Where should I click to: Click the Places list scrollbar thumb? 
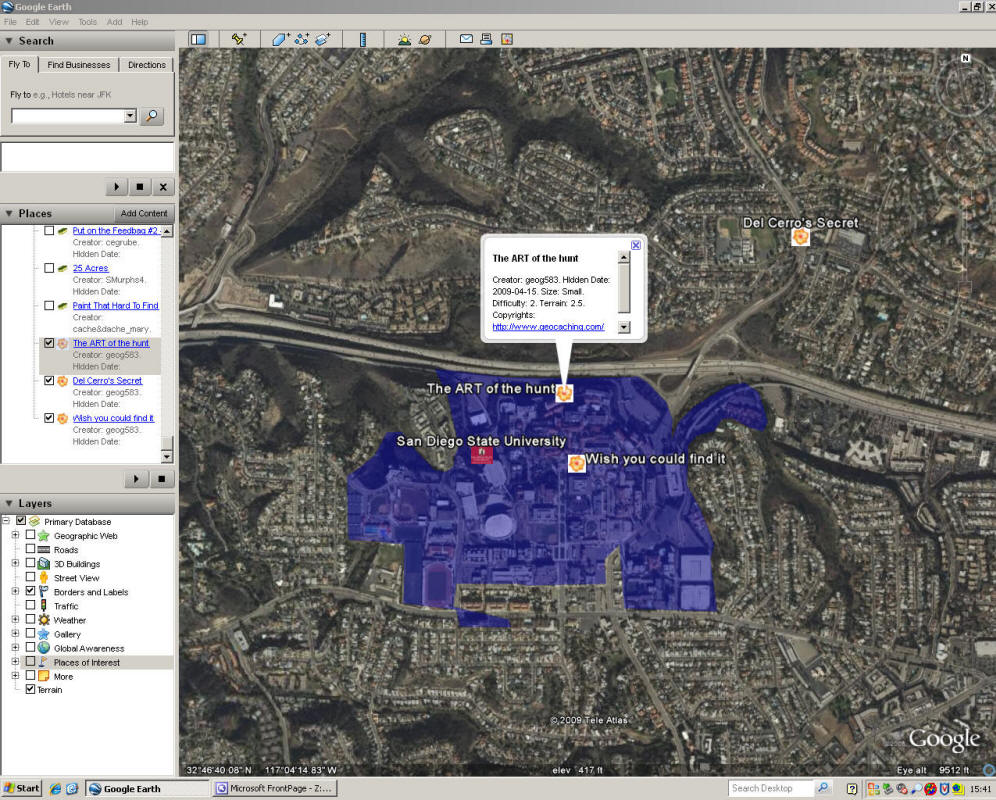tap(167, 443)
